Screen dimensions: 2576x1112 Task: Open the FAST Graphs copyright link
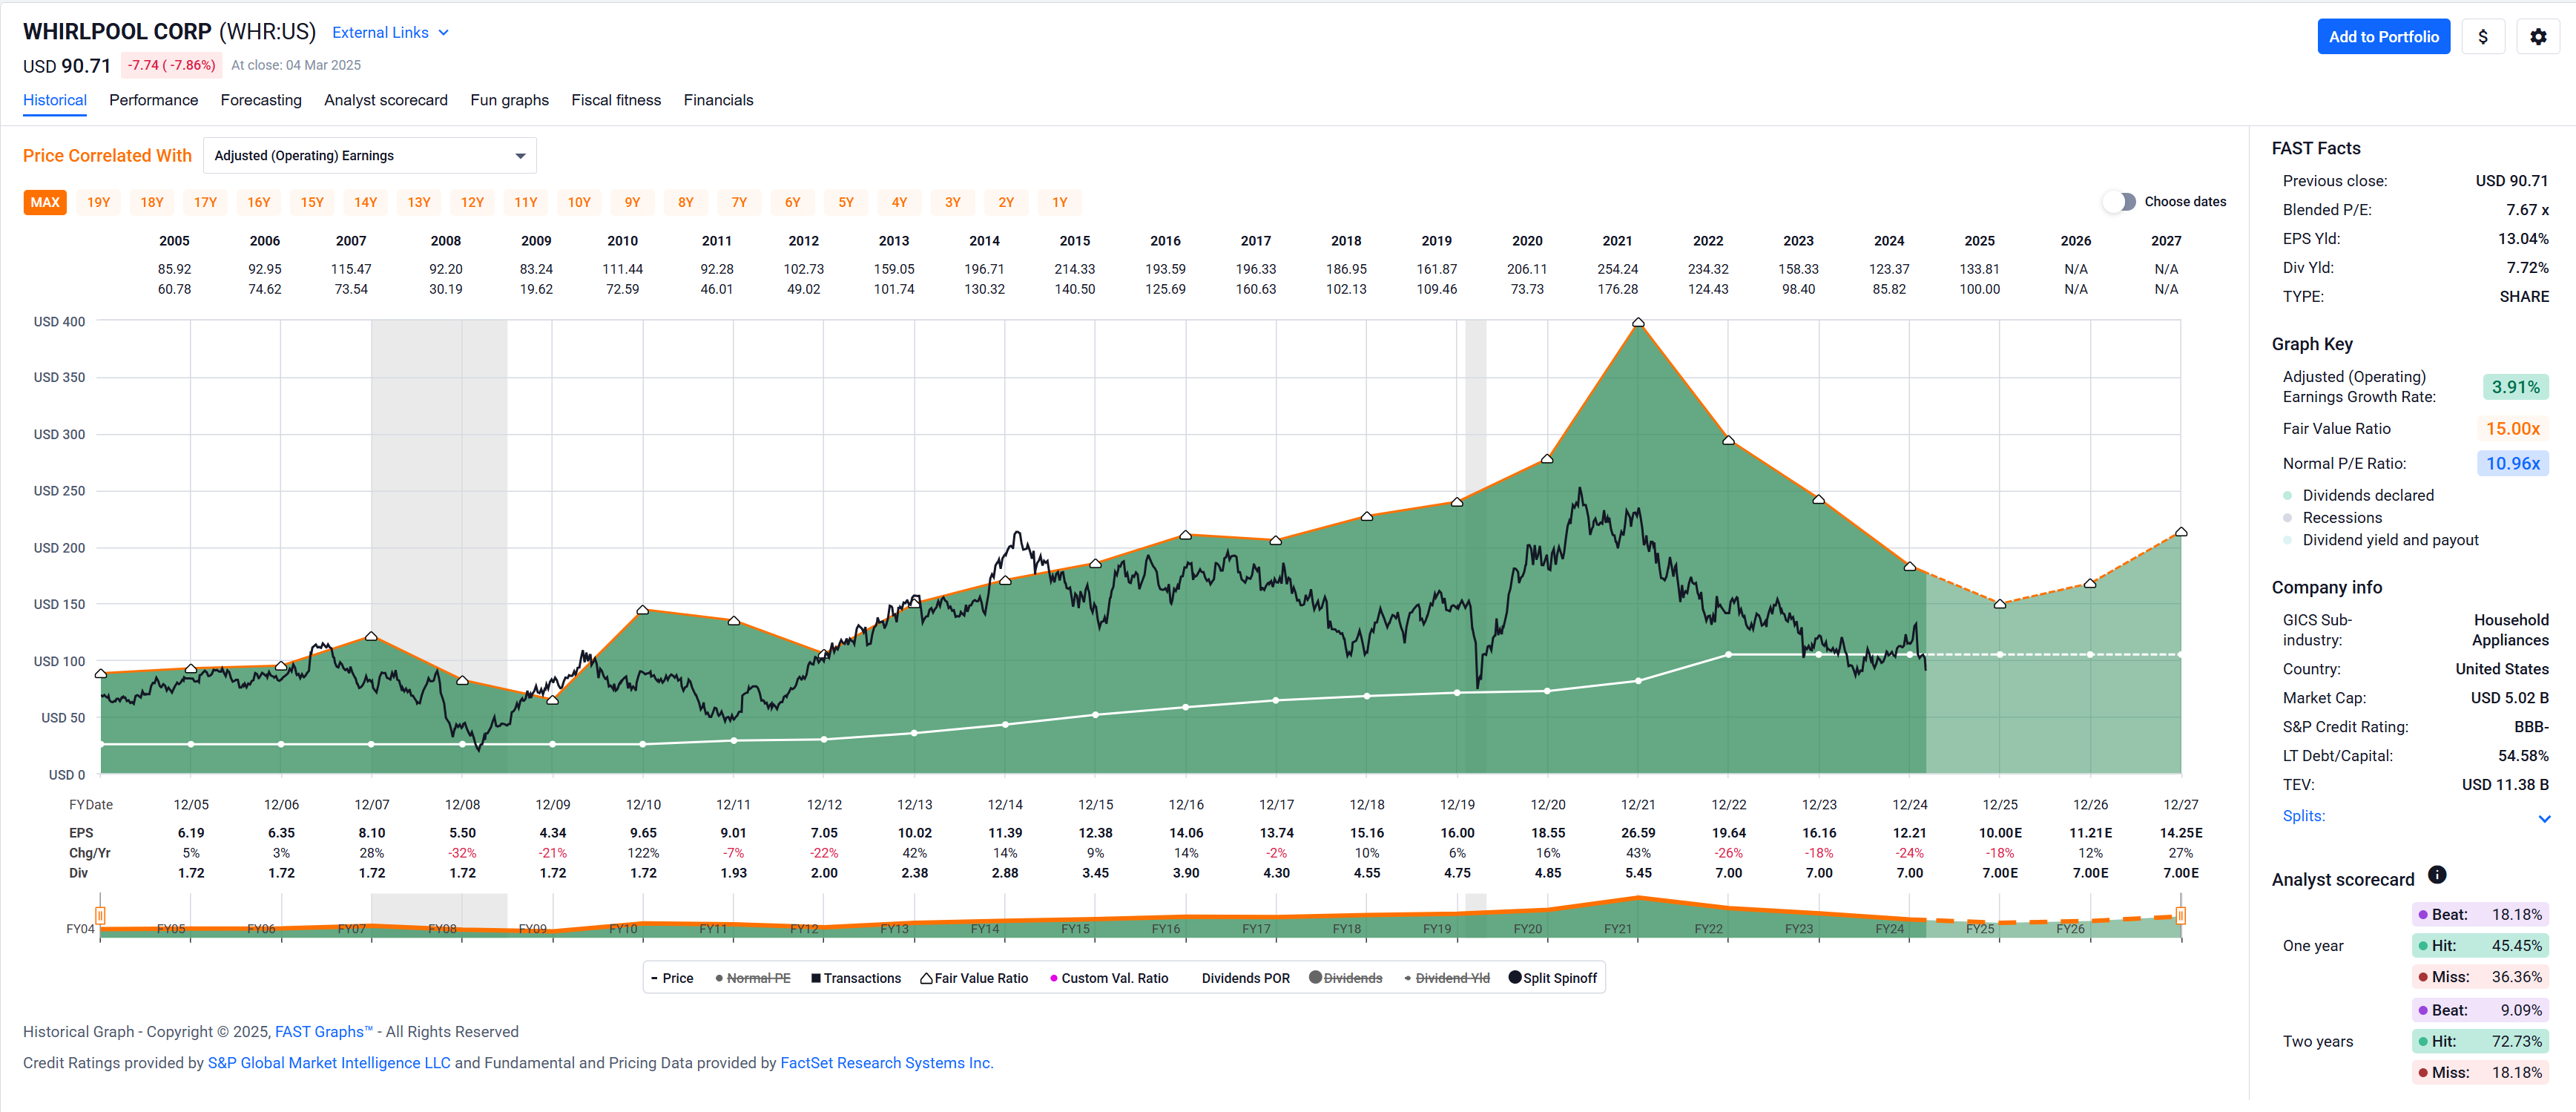pyautogui.click(x=323, y=1032)
